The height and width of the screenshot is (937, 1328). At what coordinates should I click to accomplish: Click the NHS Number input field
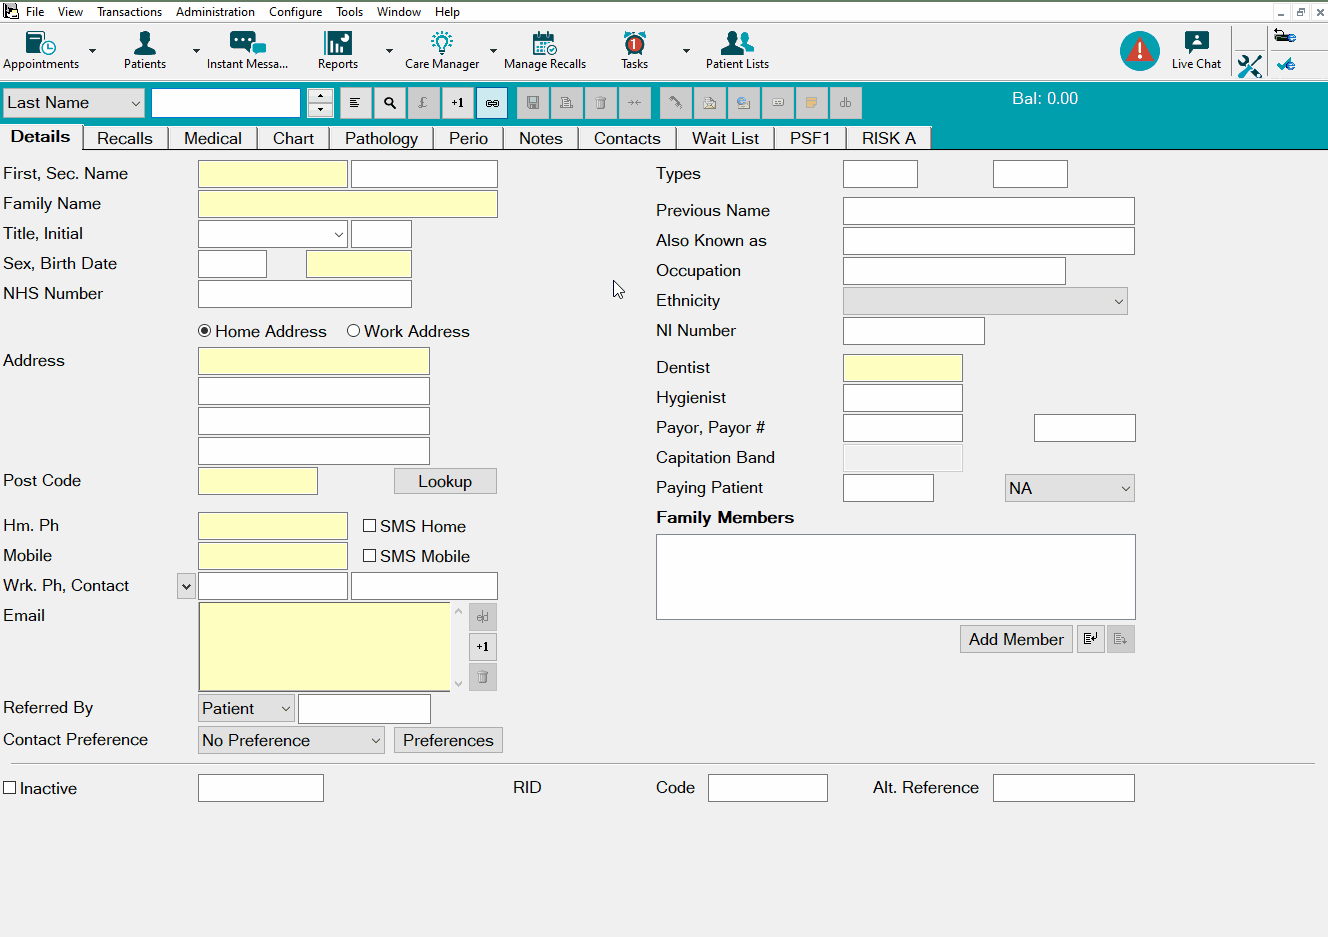pyautogui.click(x=305, y=294)
